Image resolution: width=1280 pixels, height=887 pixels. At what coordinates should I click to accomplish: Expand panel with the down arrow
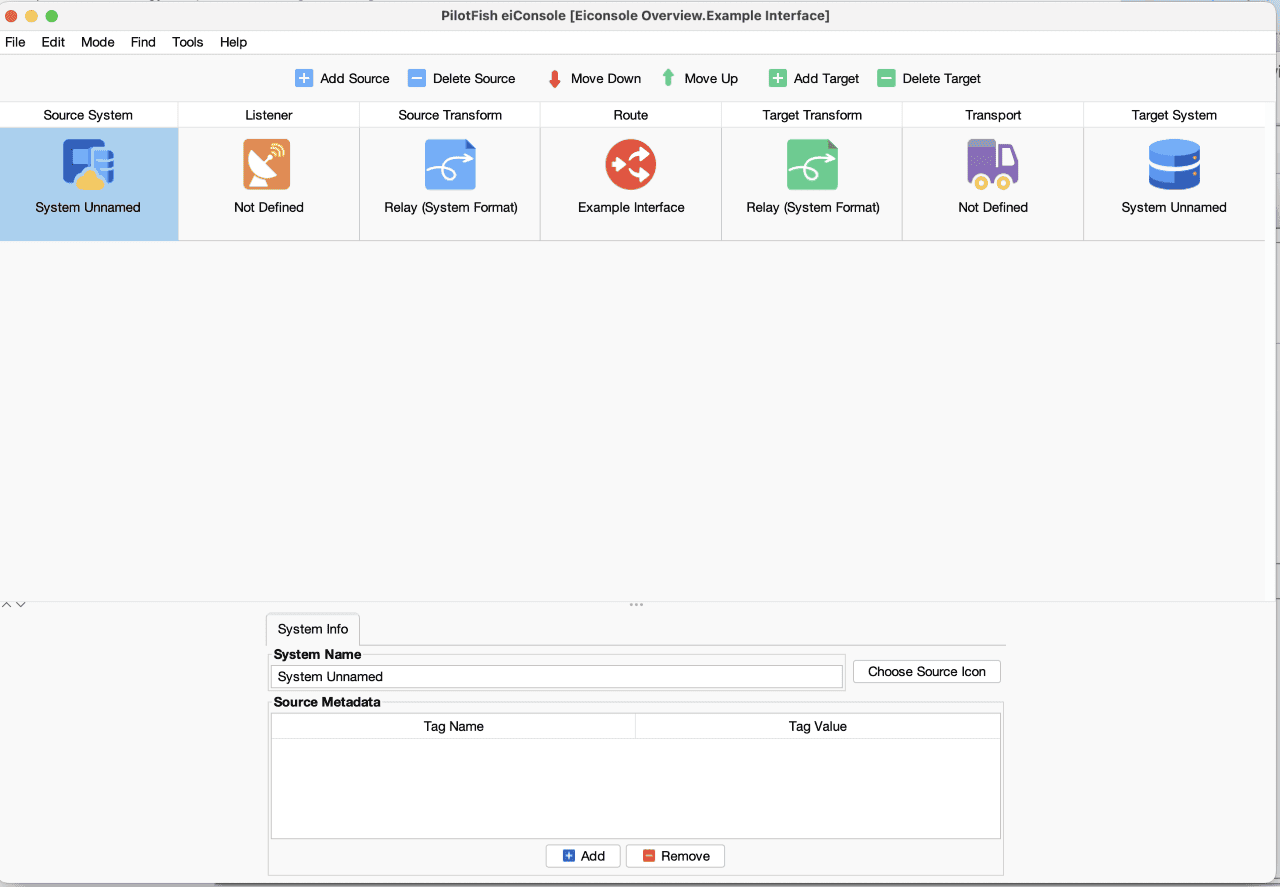[x=20, y=605]
